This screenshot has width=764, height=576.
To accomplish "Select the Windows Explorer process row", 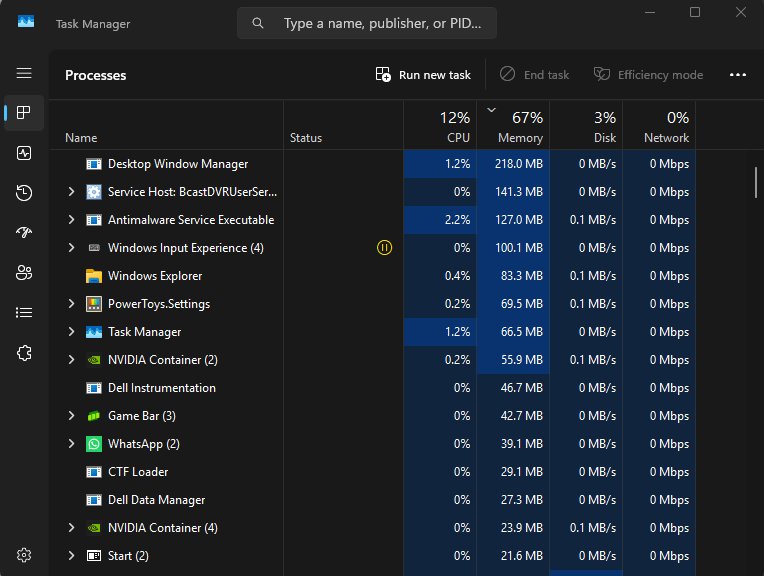I will click(x=373, y=276).
